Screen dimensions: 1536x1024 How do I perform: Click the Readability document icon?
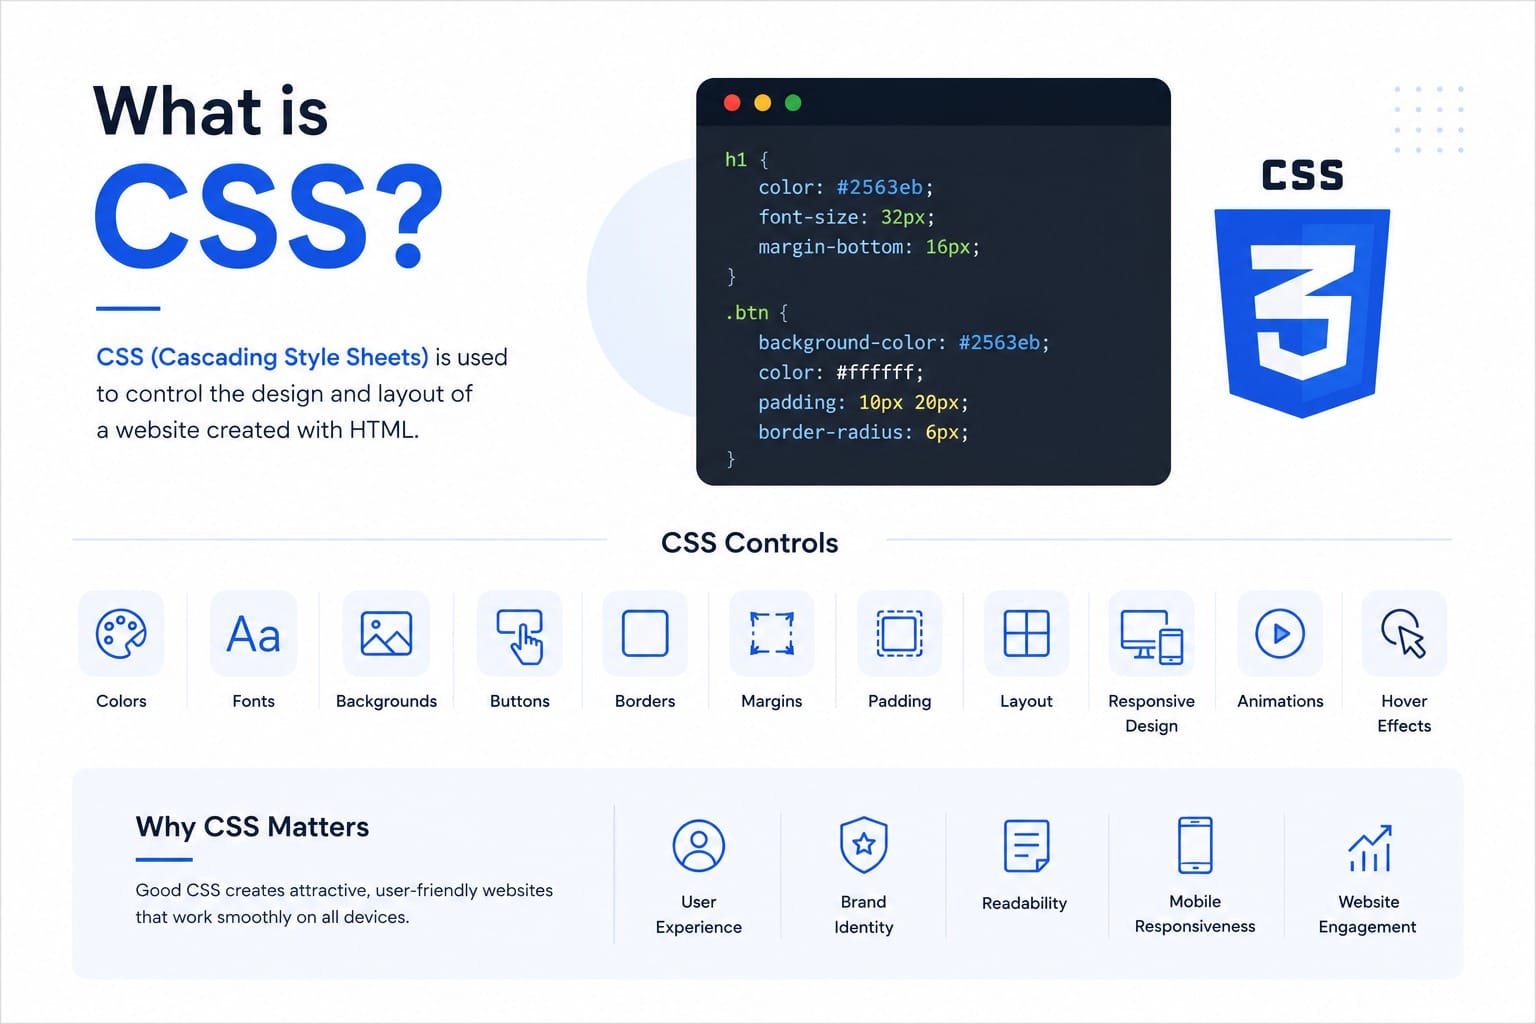tap(1026, 846)
